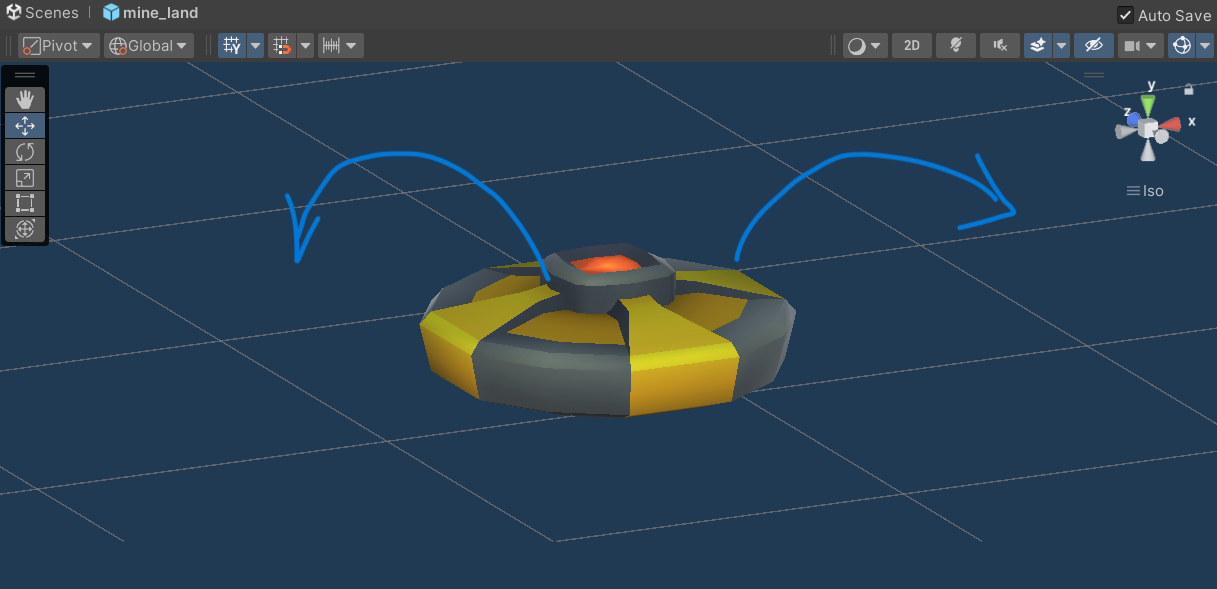Select the Rect transform tool

[x=25, y=203]
